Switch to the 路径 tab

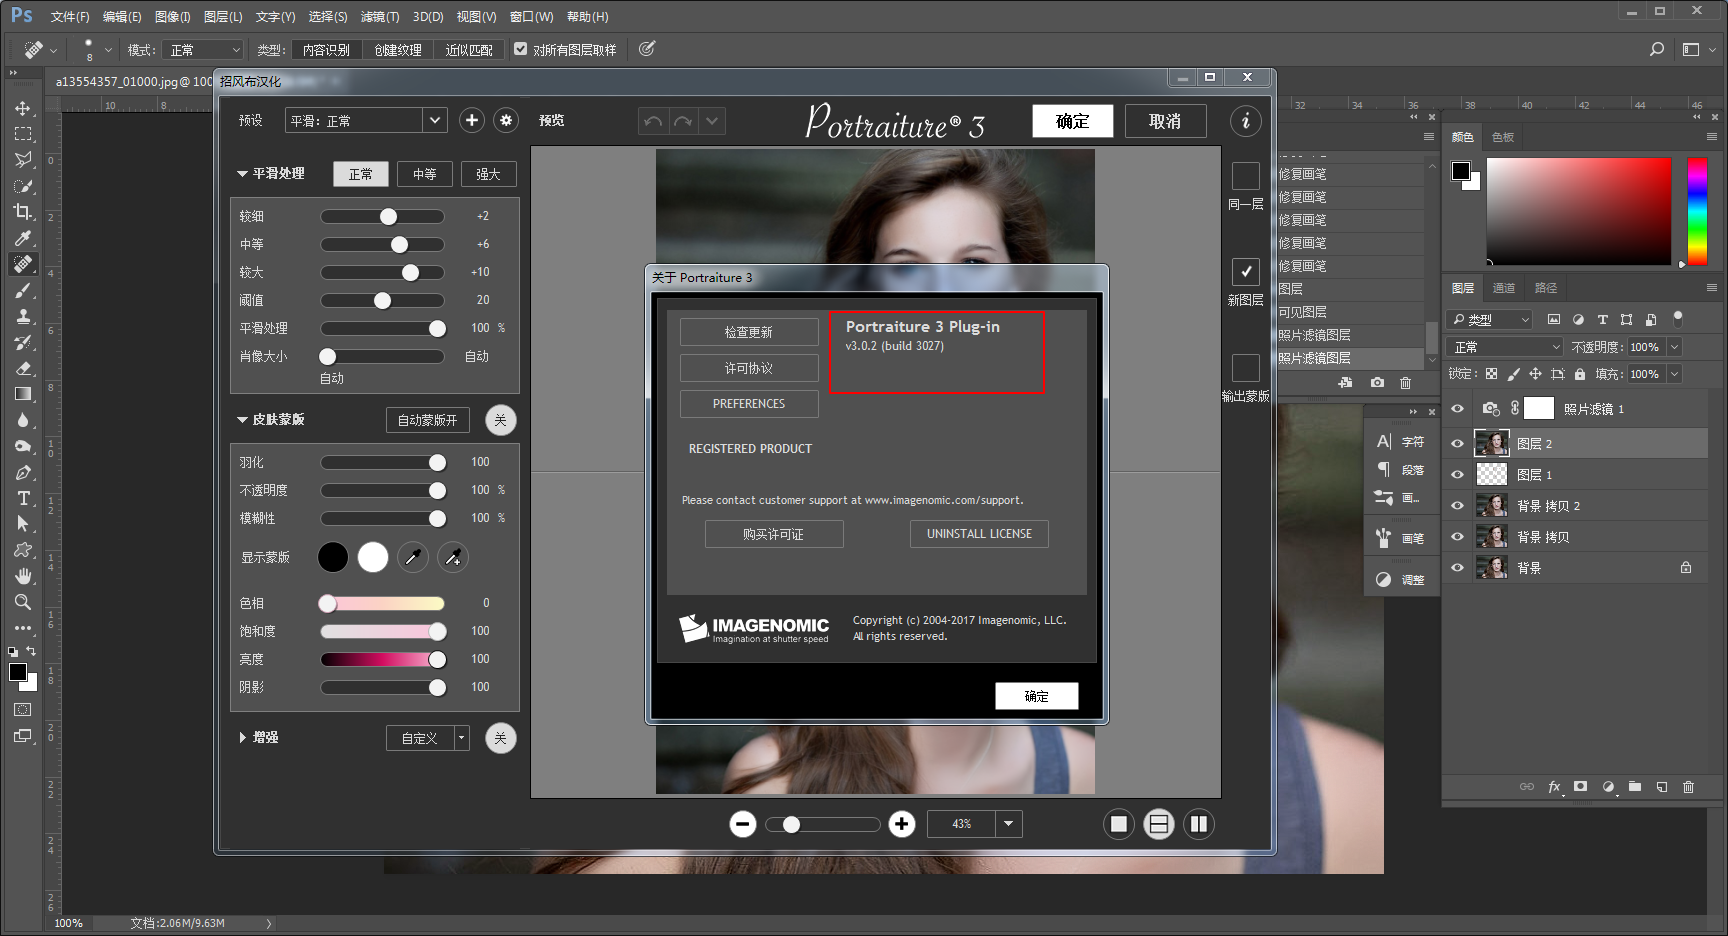pyautogui.click(x=1546, y=288)
